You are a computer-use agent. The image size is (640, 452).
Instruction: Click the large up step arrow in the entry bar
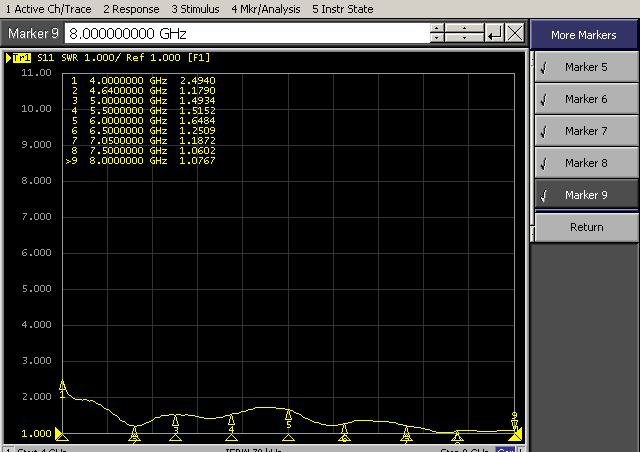(x=464, y=28)
